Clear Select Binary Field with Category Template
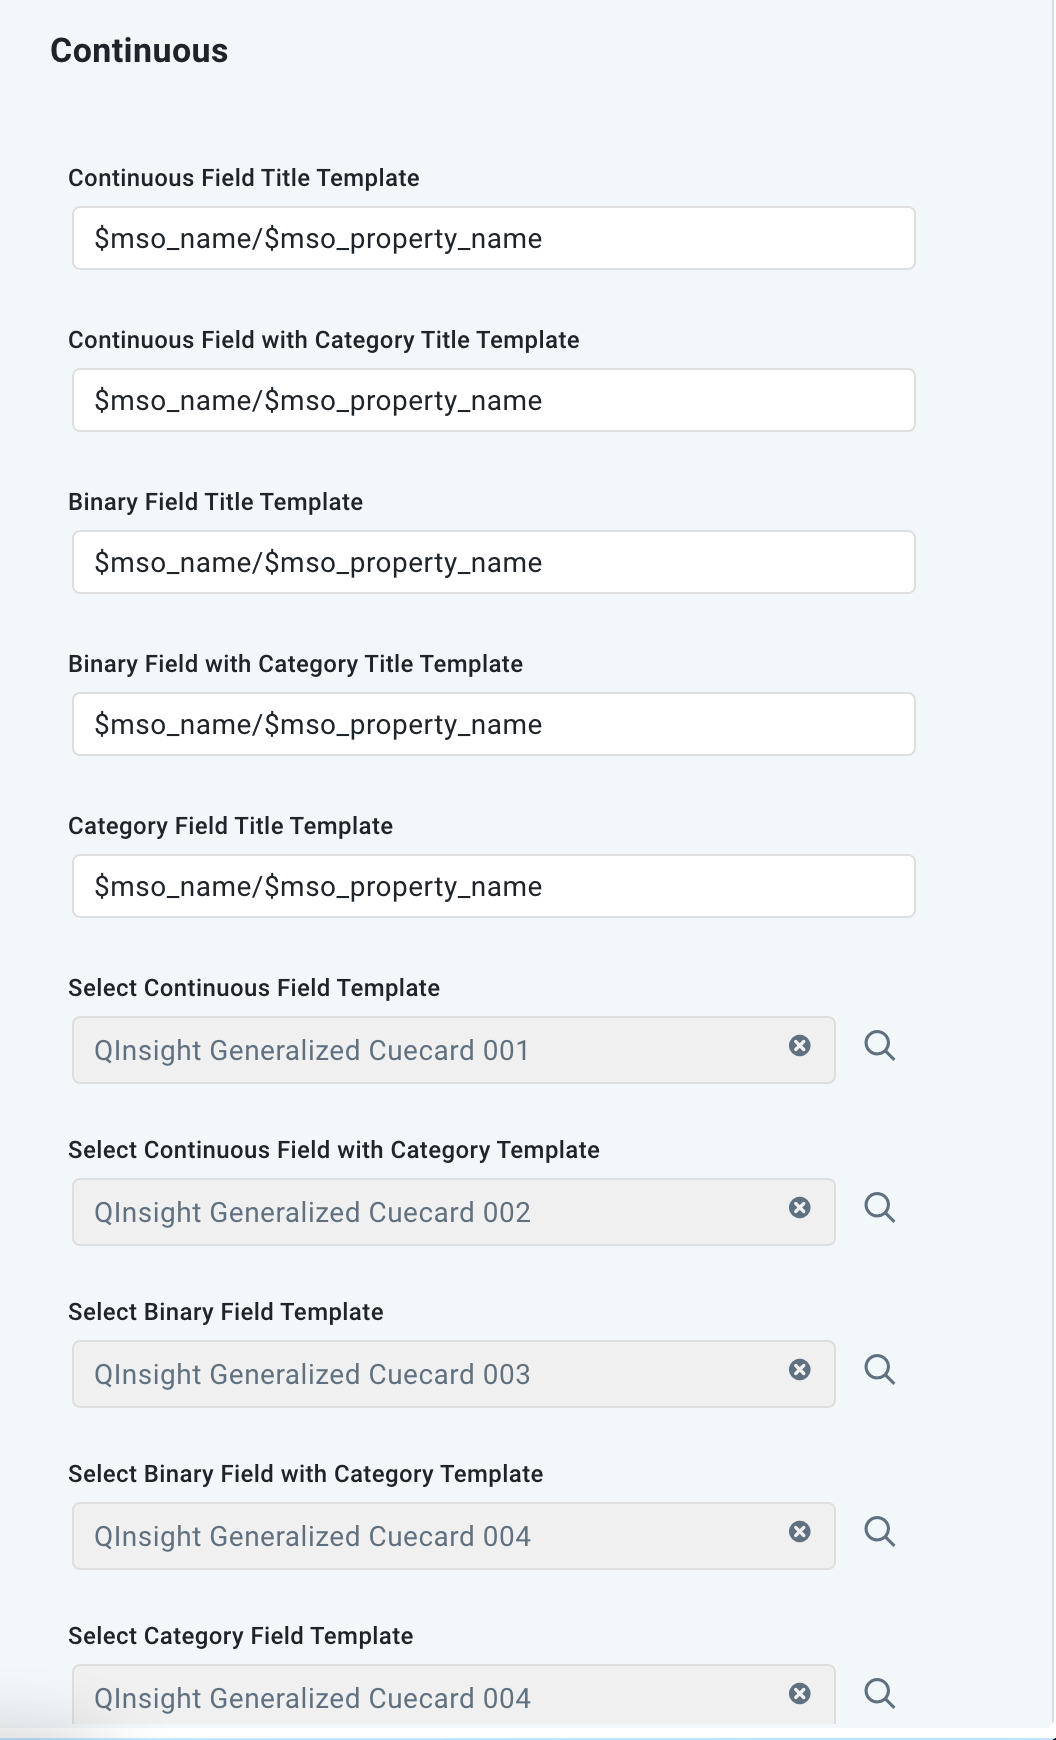Image resolution: width=1056 pixels, height=1740 pixels. [799, 1532]
